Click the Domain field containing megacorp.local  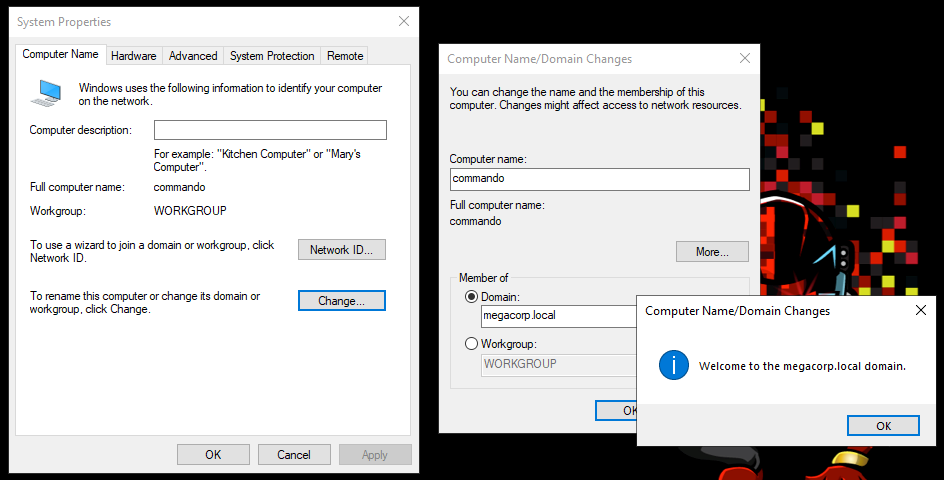558,316
